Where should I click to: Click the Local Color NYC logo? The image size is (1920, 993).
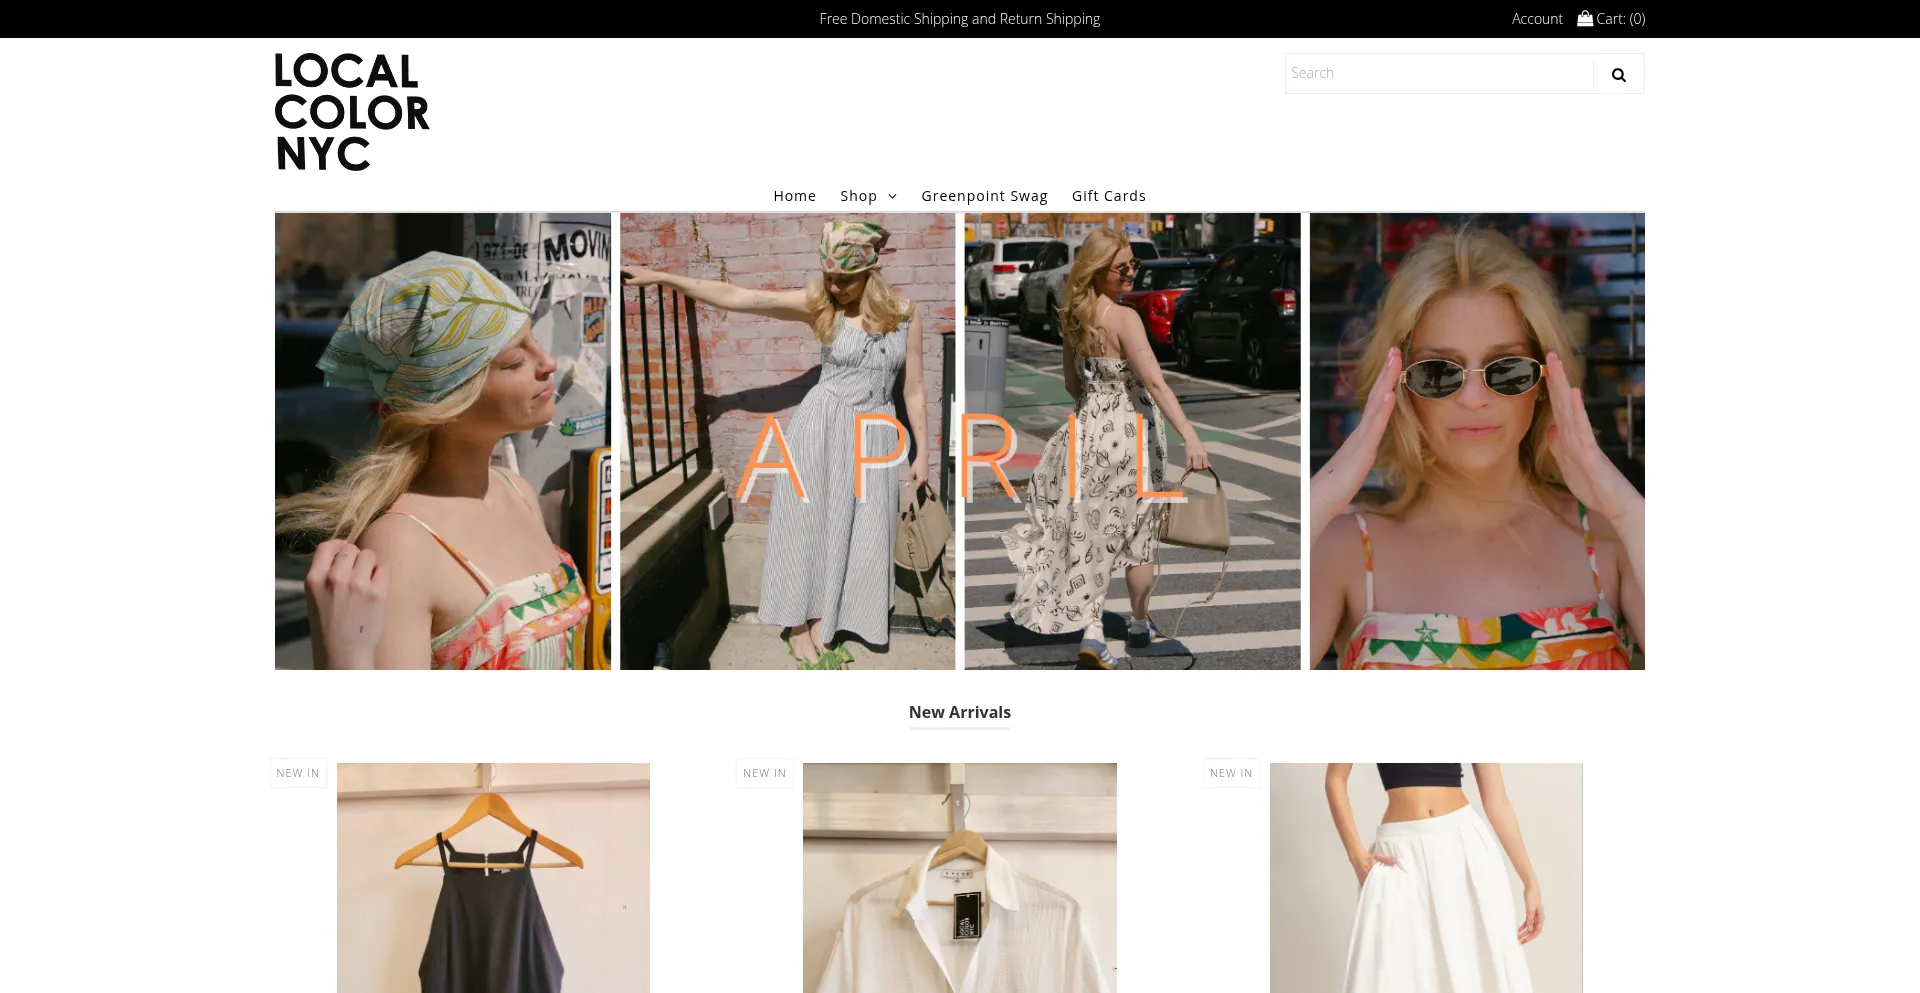click(351, 112)
